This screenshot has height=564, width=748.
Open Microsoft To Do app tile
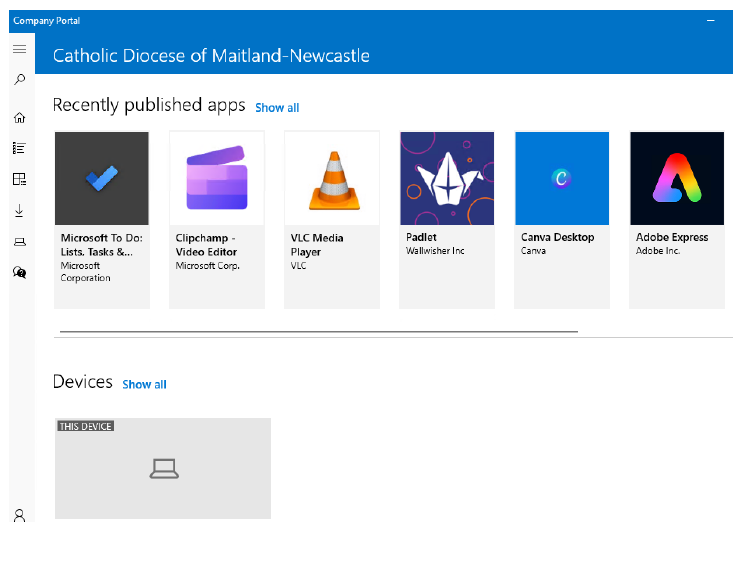point(102,219)
